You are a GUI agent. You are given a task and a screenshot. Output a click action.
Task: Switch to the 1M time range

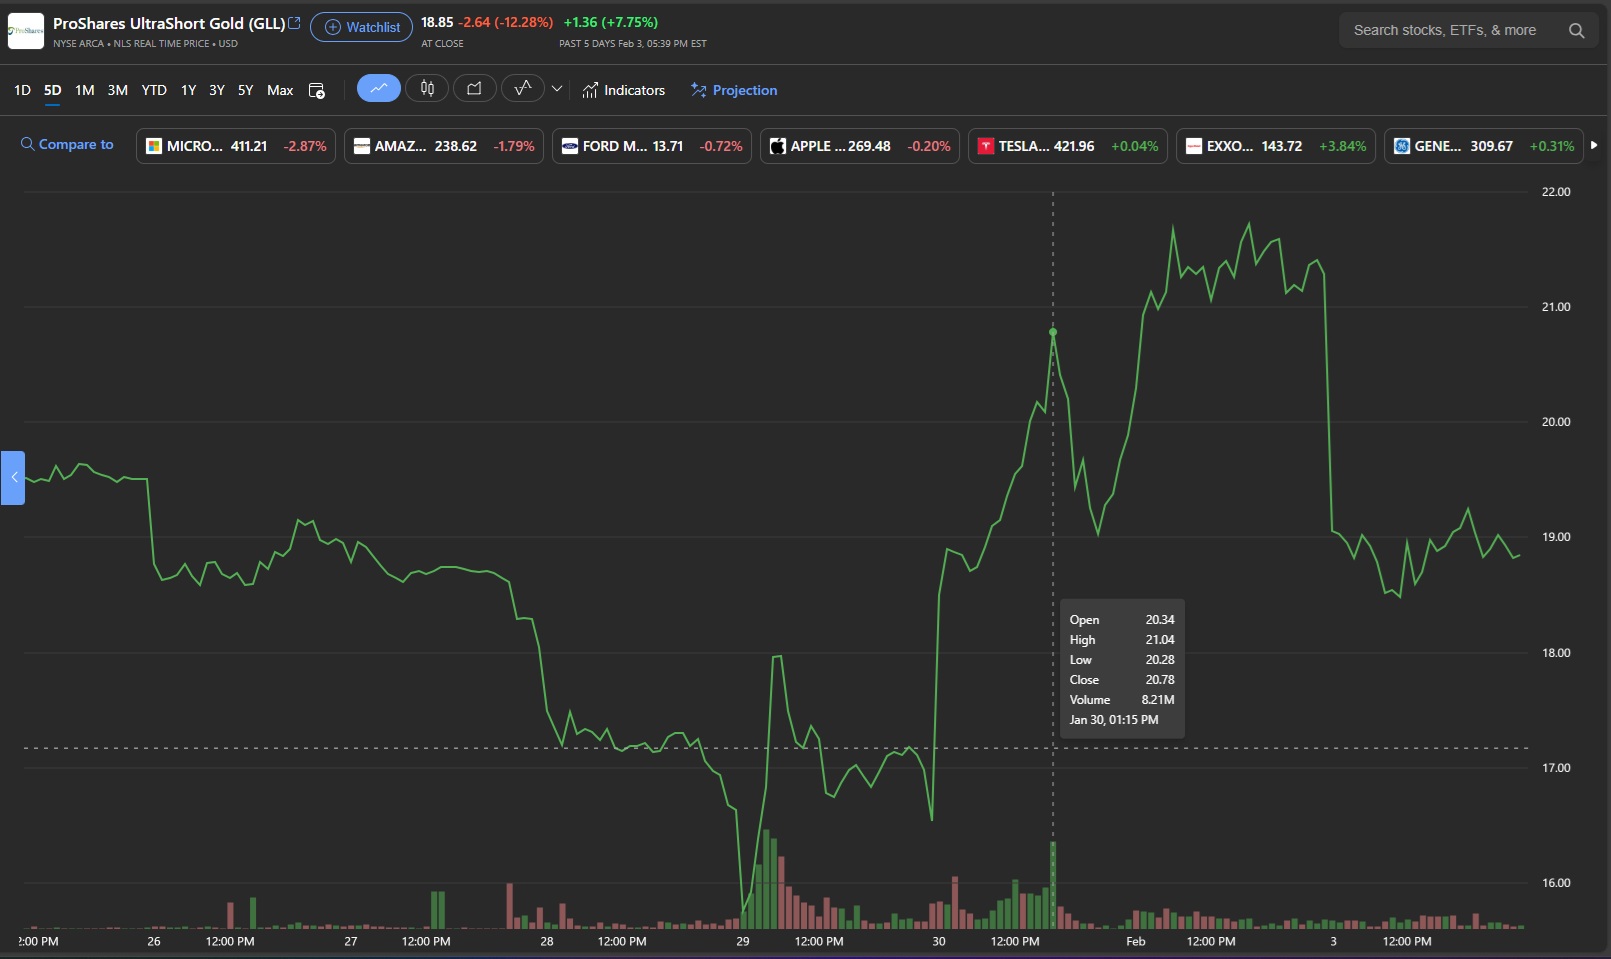tap(85, 90)
